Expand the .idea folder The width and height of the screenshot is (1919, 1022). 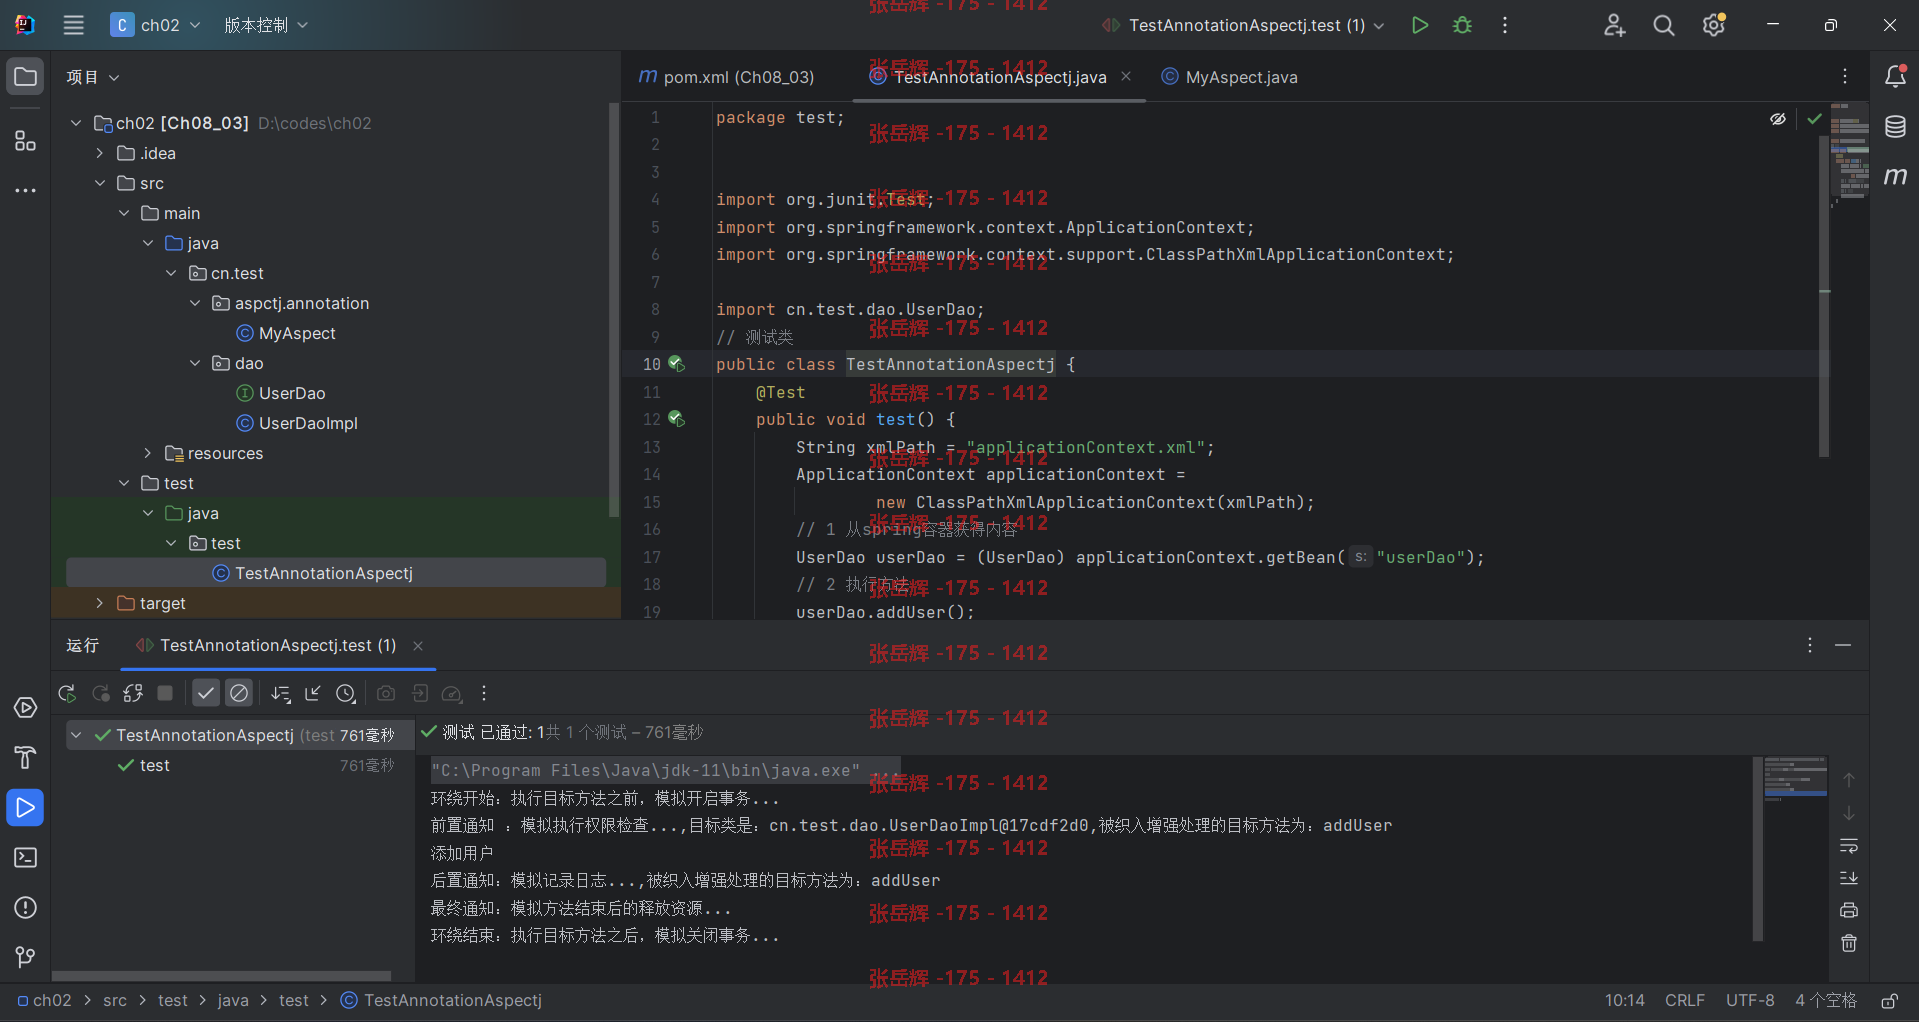click(x=100, y=153)
